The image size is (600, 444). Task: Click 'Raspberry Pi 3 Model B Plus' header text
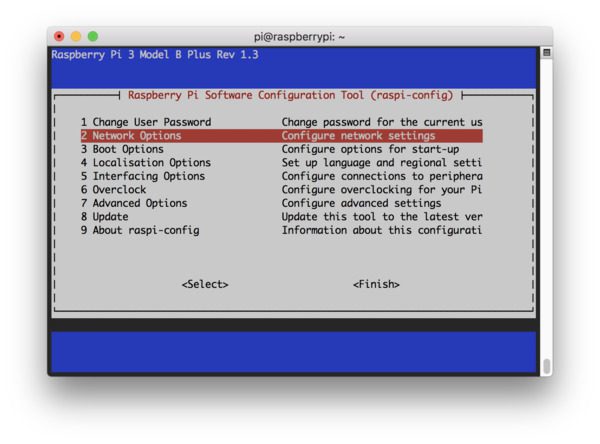pyautogui.click(x=155, y=55)
